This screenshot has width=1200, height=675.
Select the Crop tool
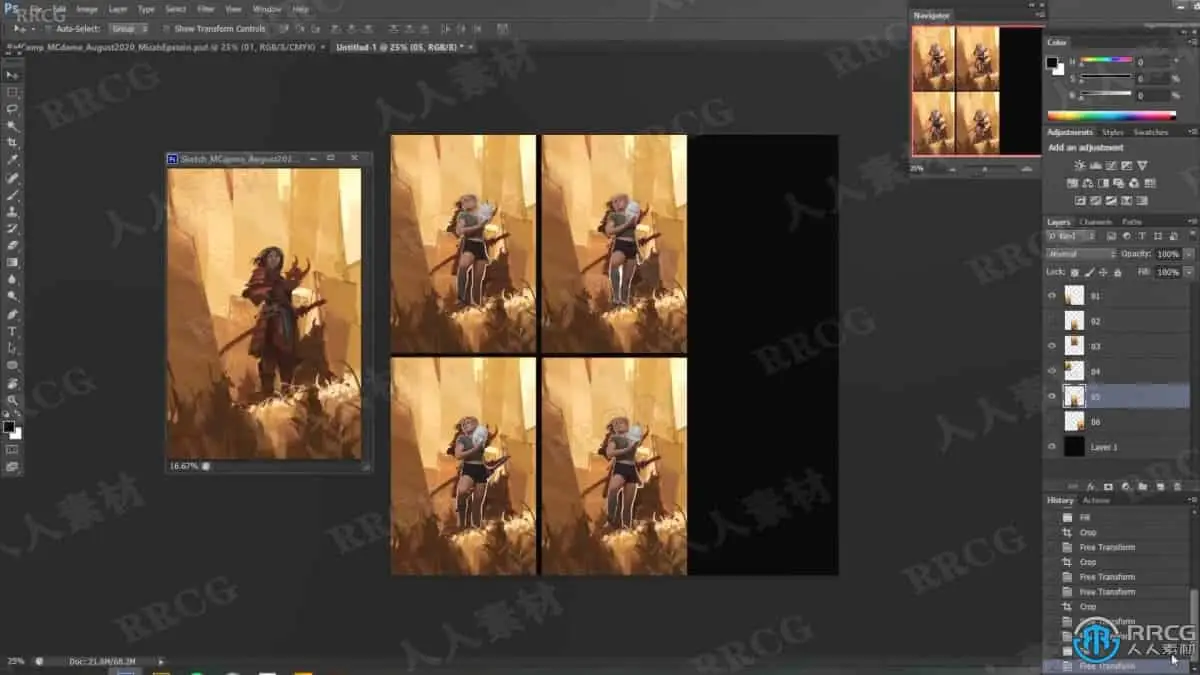(x=12, y=143)
